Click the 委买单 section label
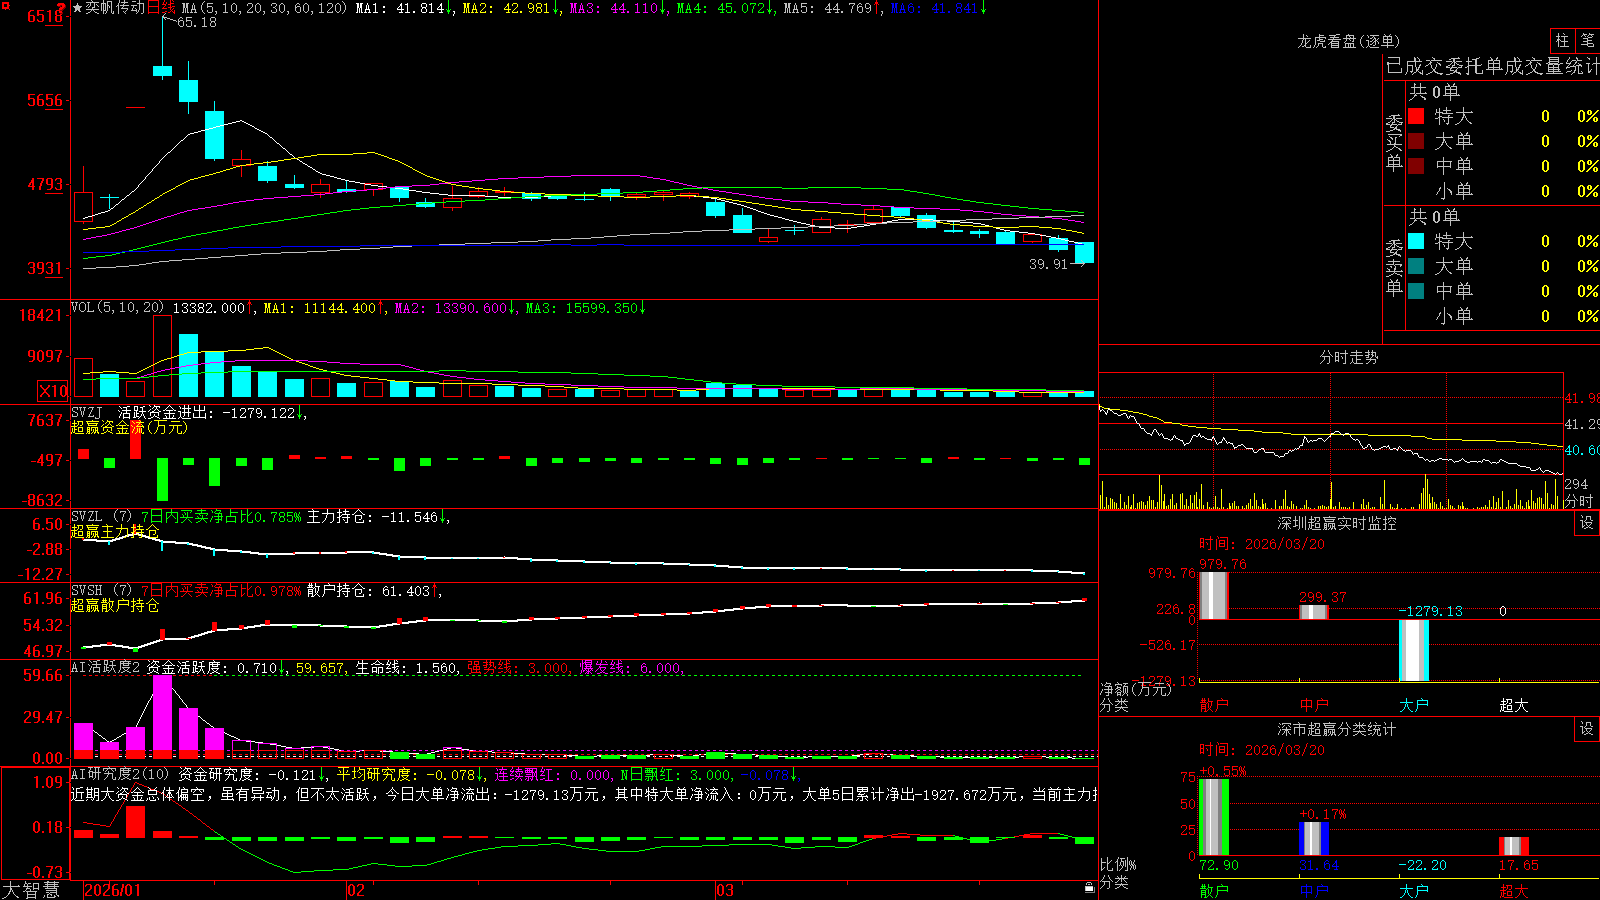Screen dimensions: 1600x900 coord(1394,142)
